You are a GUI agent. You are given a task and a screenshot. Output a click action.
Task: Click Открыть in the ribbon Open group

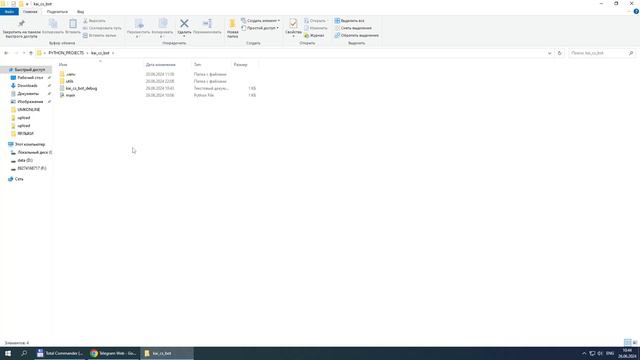coord(315,21)
